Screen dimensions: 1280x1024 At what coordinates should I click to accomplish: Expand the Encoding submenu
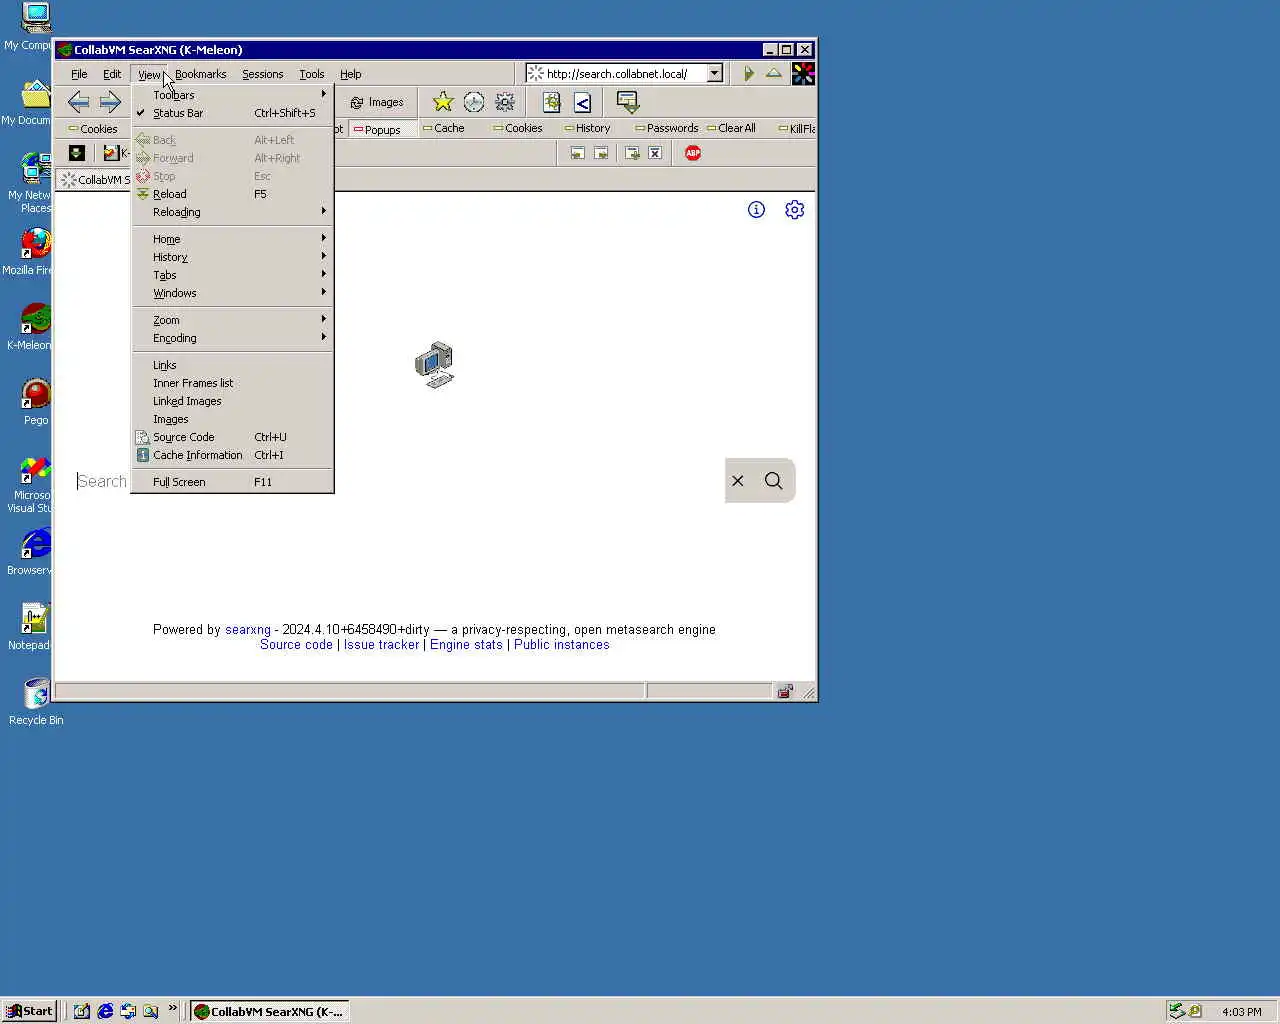[x=232, y=338]
